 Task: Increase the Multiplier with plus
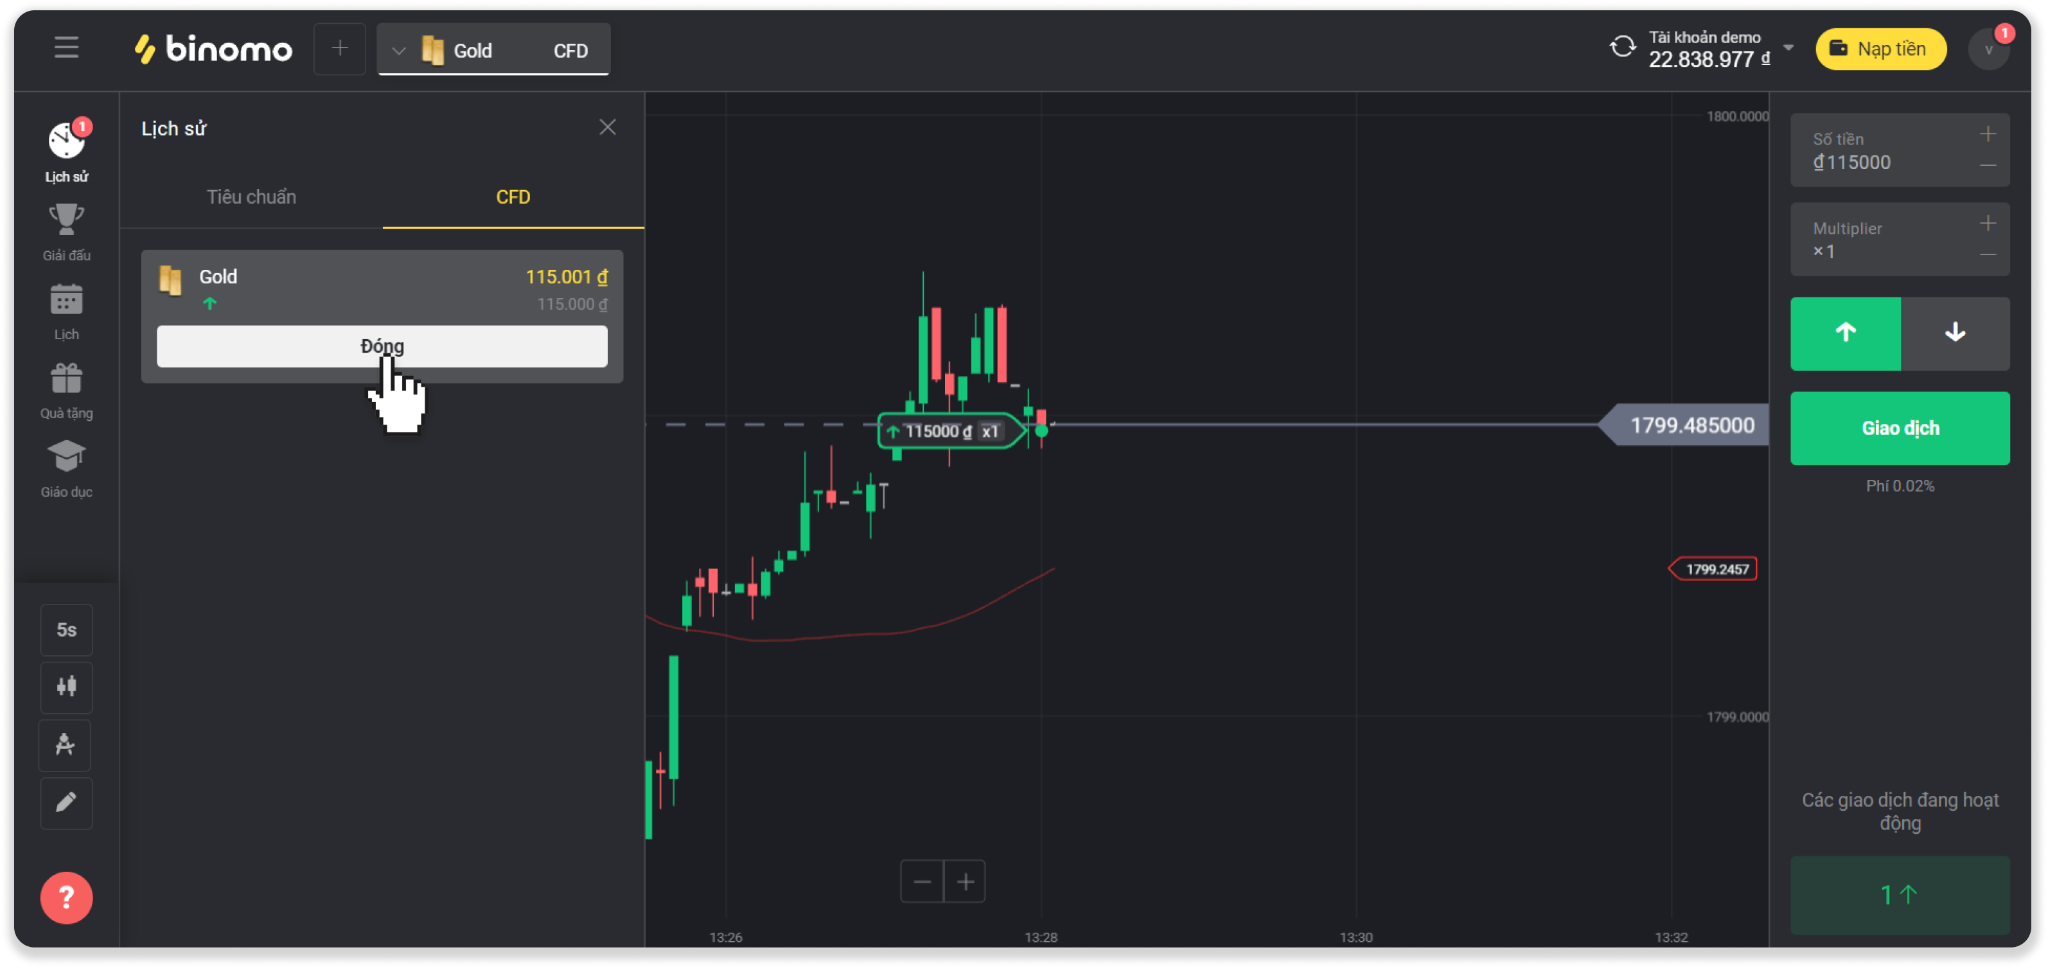pyautogui.click(x=1988, y=223)
